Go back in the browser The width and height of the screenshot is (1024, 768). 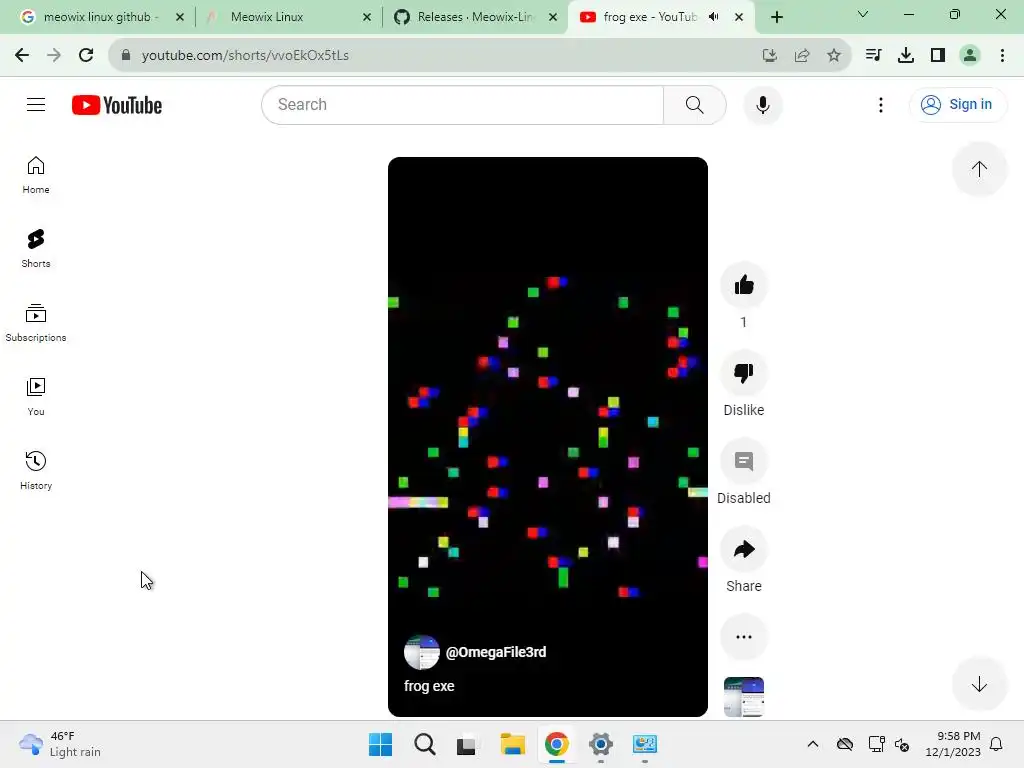pyautogui.click(x=22, y=55)
